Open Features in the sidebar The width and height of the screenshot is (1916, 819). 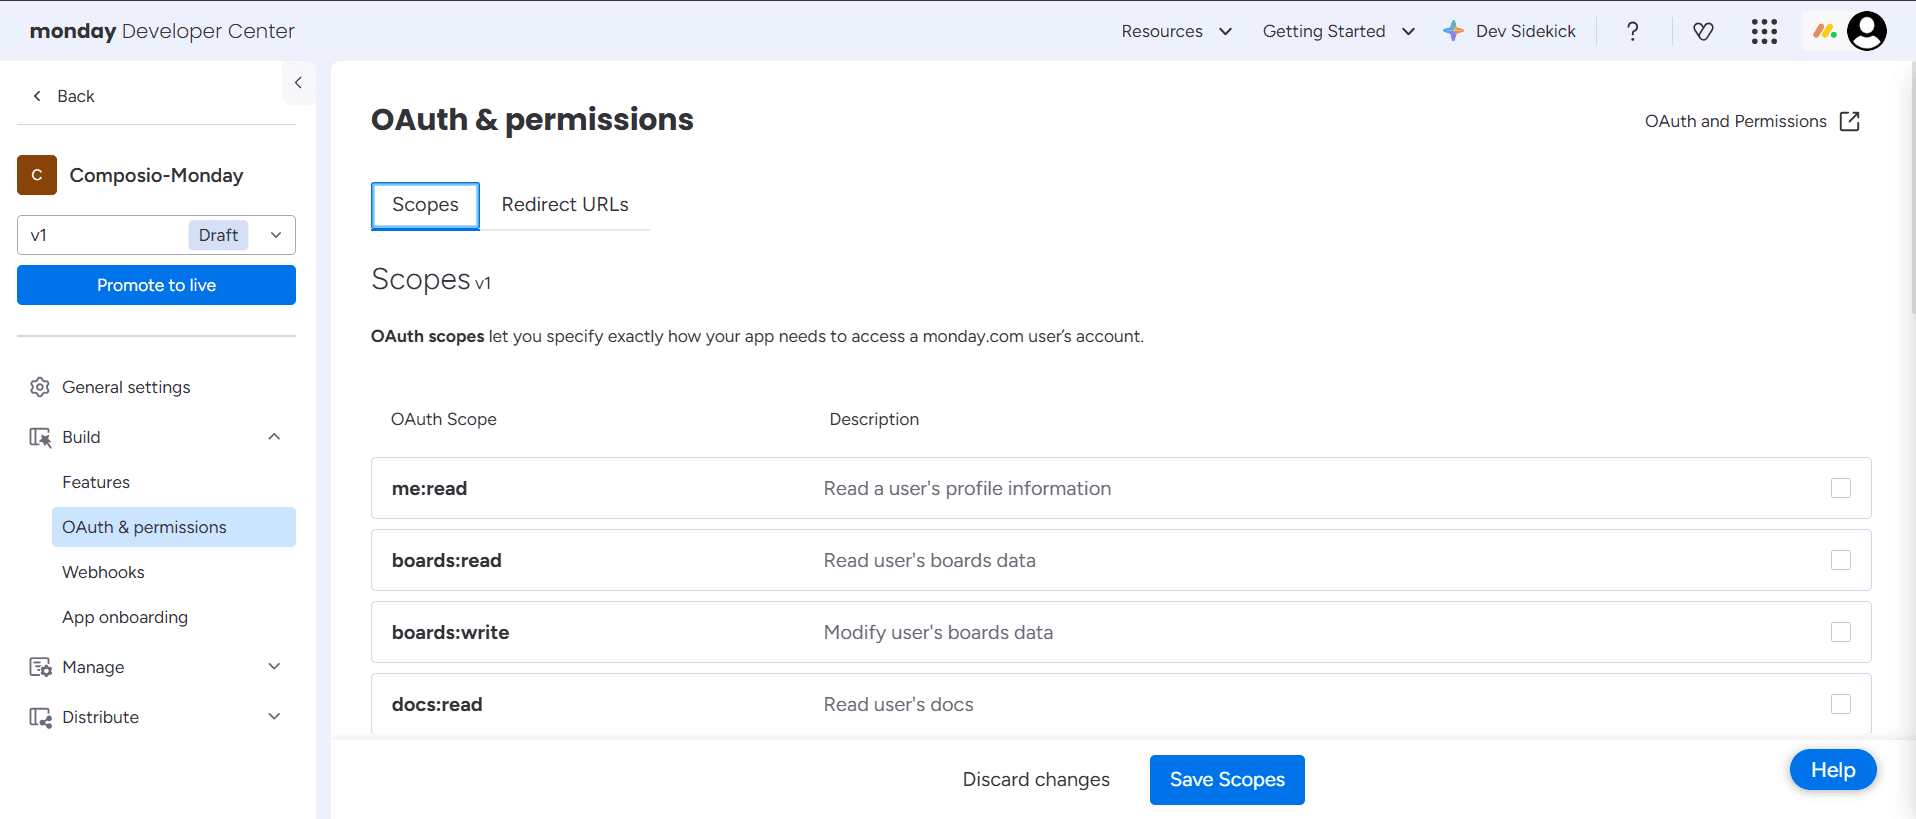pos(96,482)
